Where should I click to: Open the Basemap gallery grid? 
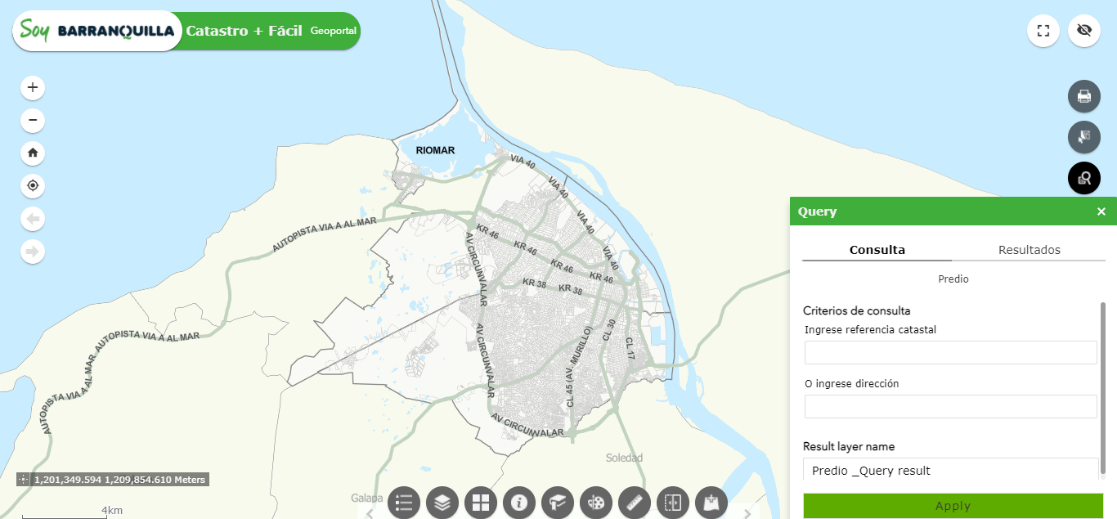(x=481, y=503)
